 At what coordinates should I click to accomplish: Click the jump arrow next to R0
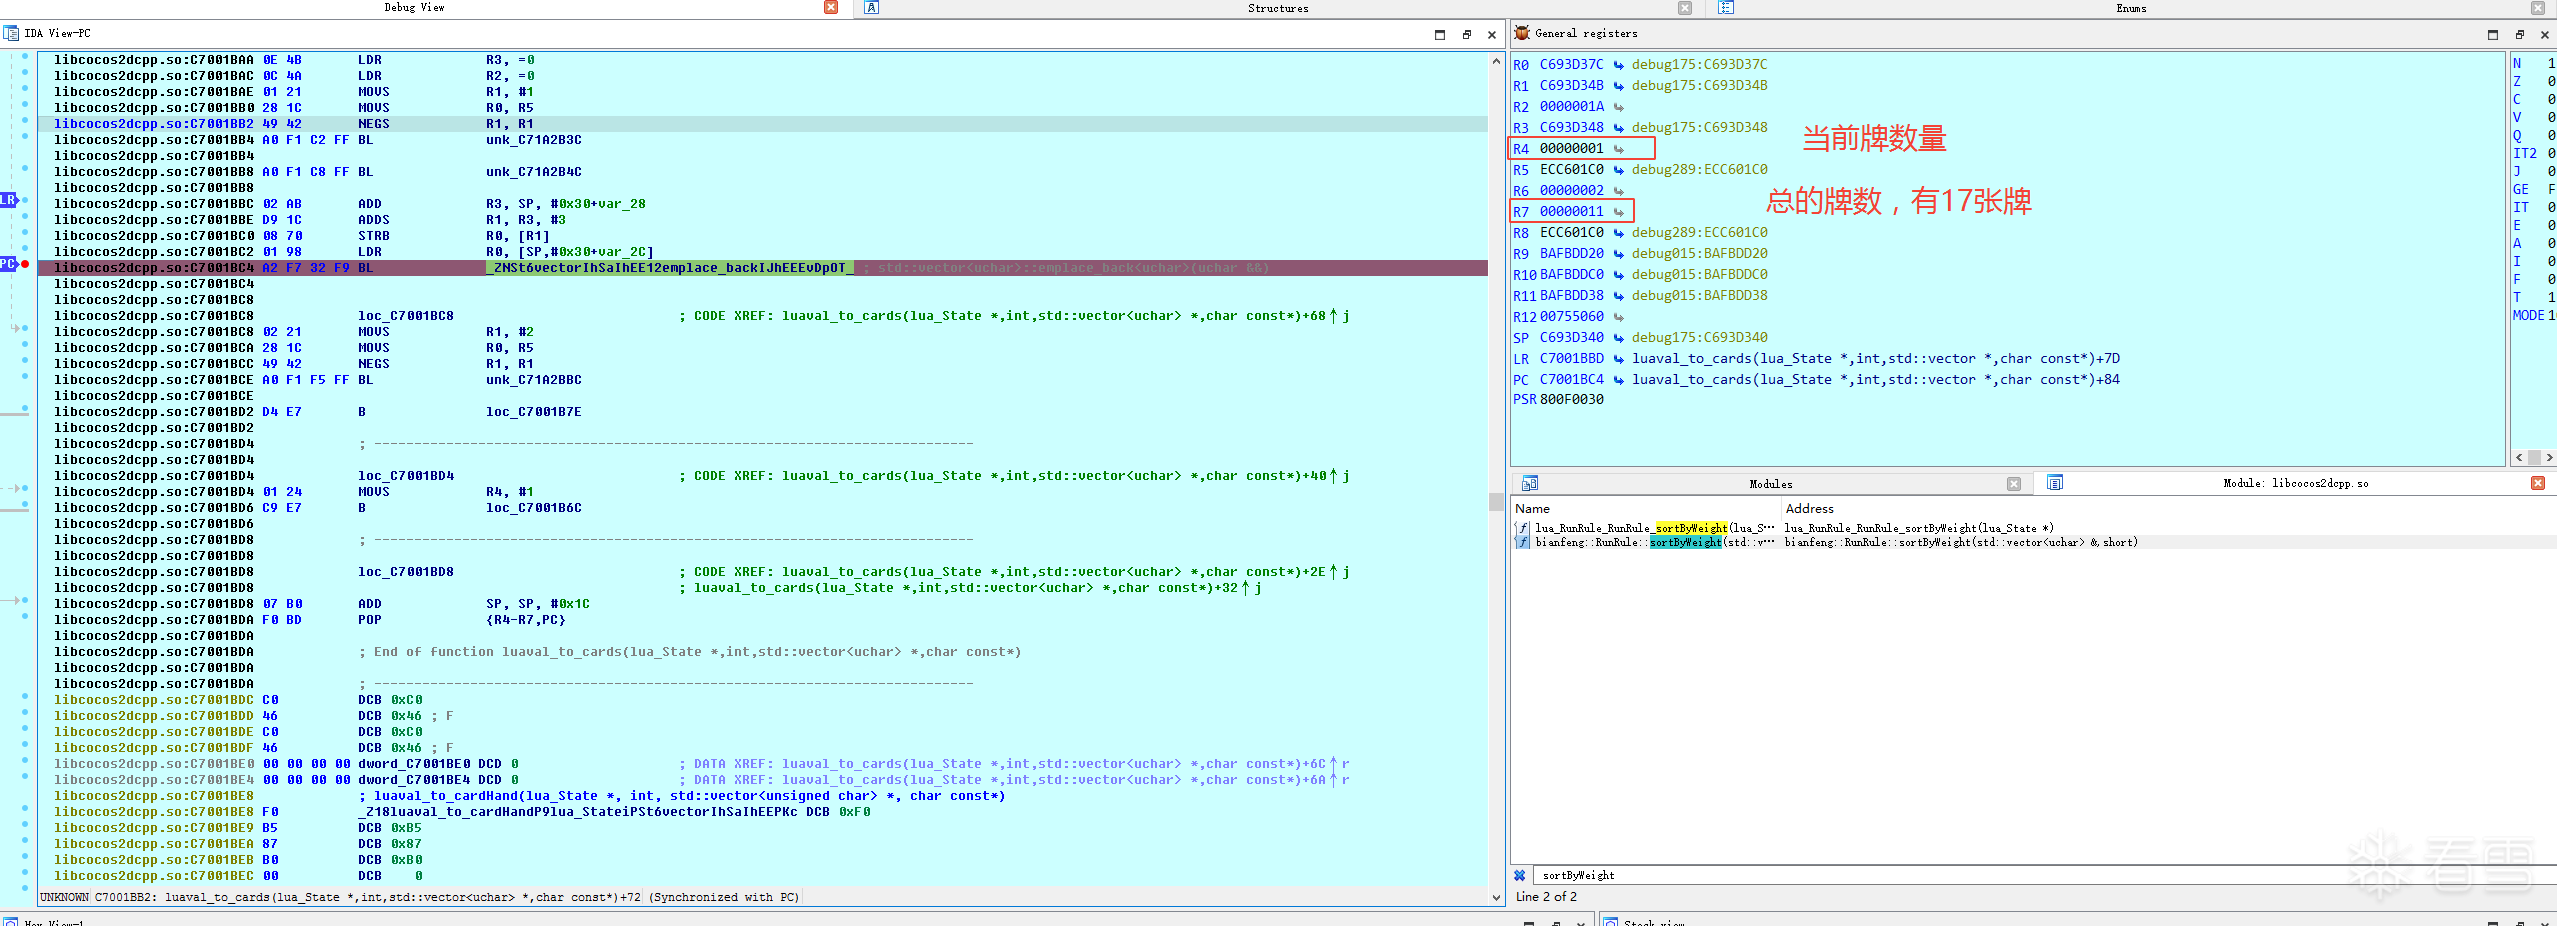click(x=1618, y=65)
